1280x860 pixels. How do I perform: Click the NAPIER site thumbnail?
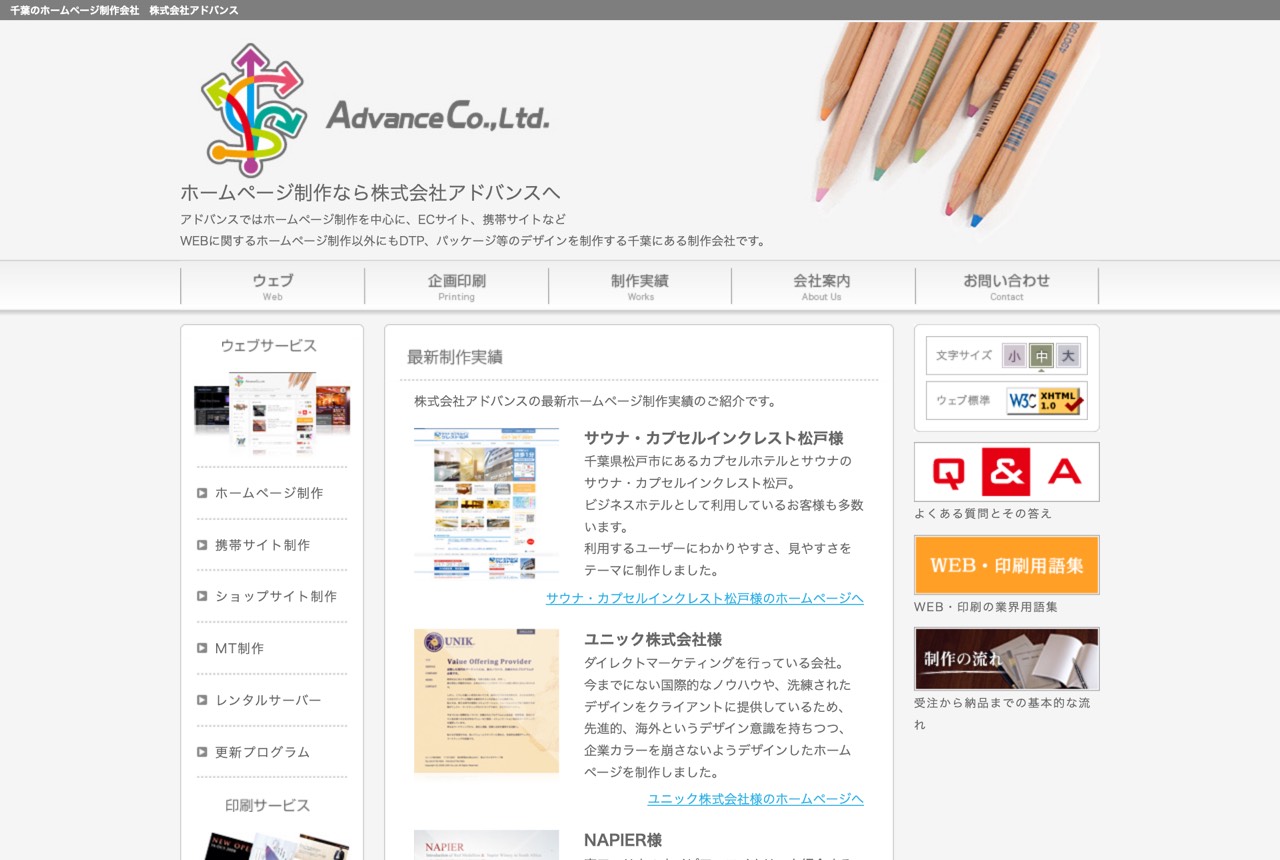point(486,845)
